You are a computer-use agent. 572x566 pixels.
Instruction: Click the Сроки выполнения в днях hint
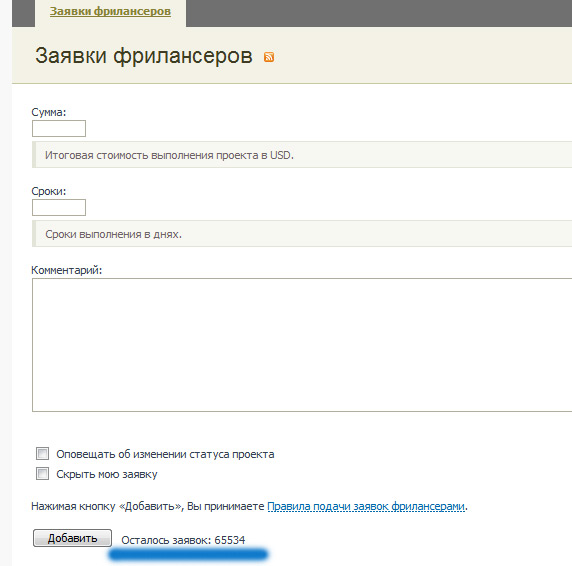point(113,234)
